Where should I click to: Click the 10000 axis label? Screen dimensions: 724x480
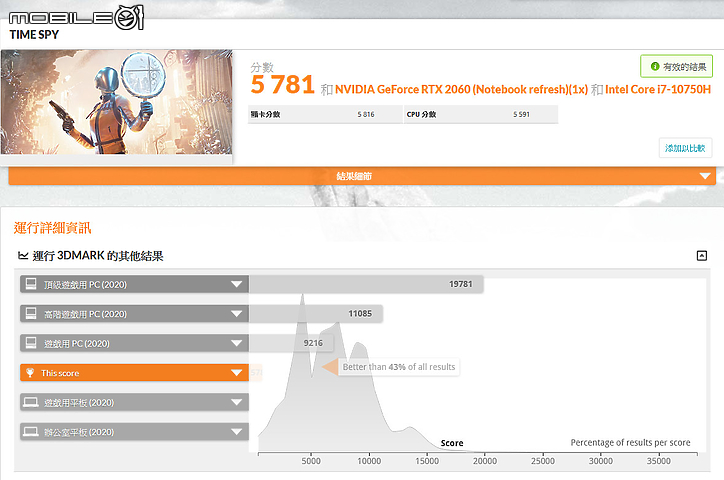click(x=369, y=461)
